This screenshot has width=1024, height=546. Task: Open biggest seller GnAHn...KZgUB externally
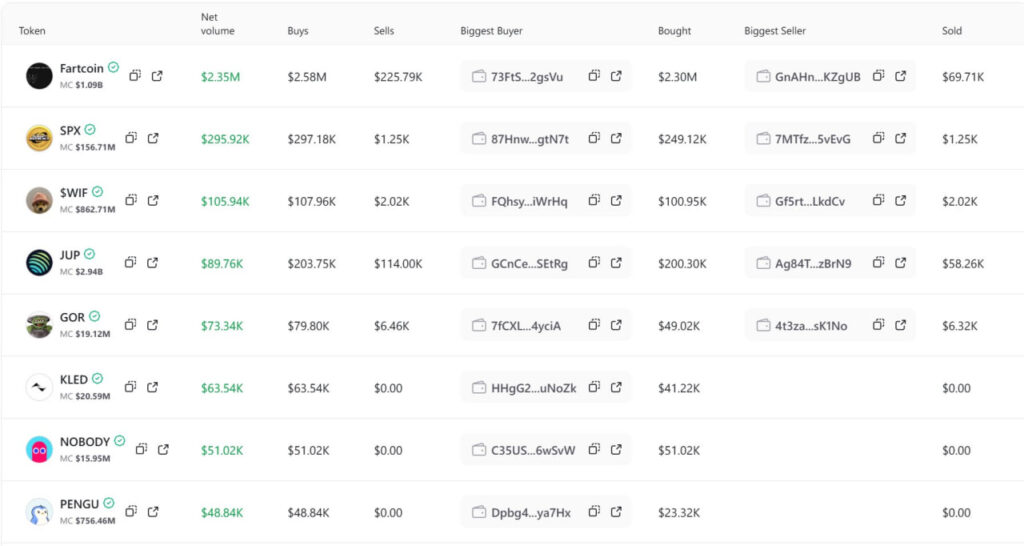pyautogui.click(x=901, y=76)
